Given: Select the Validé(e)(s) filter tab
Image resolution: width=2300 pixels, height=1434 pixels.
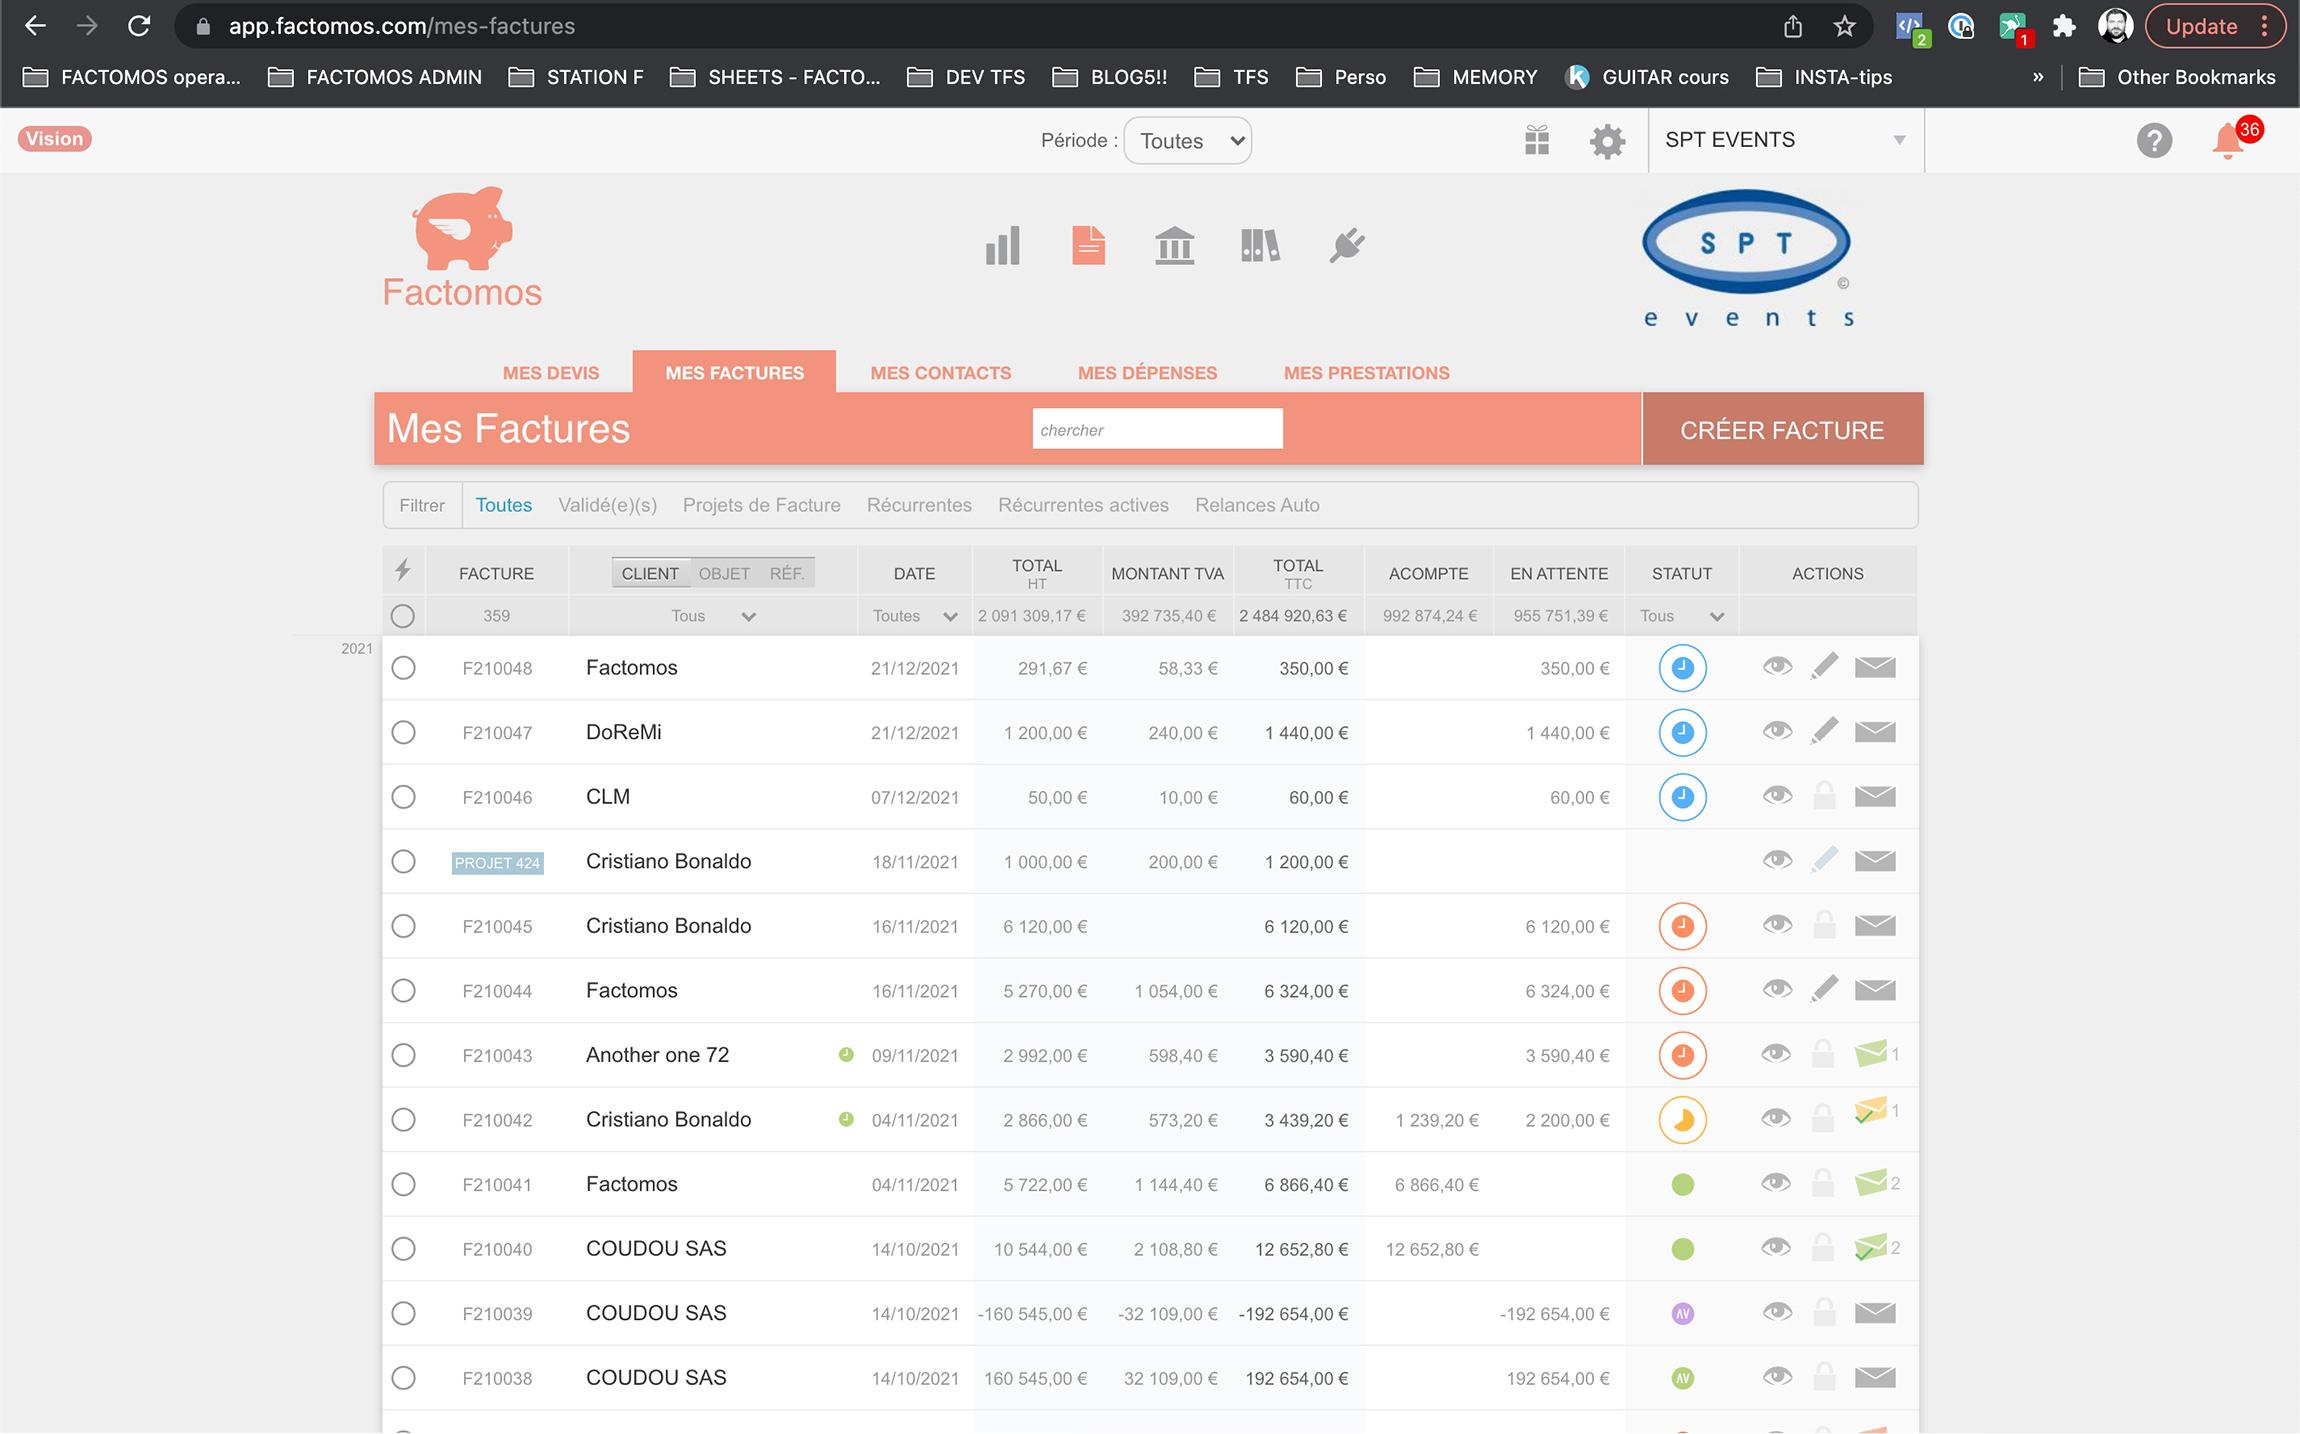Looking at the screenshot, I should click(x=608, y=504).
